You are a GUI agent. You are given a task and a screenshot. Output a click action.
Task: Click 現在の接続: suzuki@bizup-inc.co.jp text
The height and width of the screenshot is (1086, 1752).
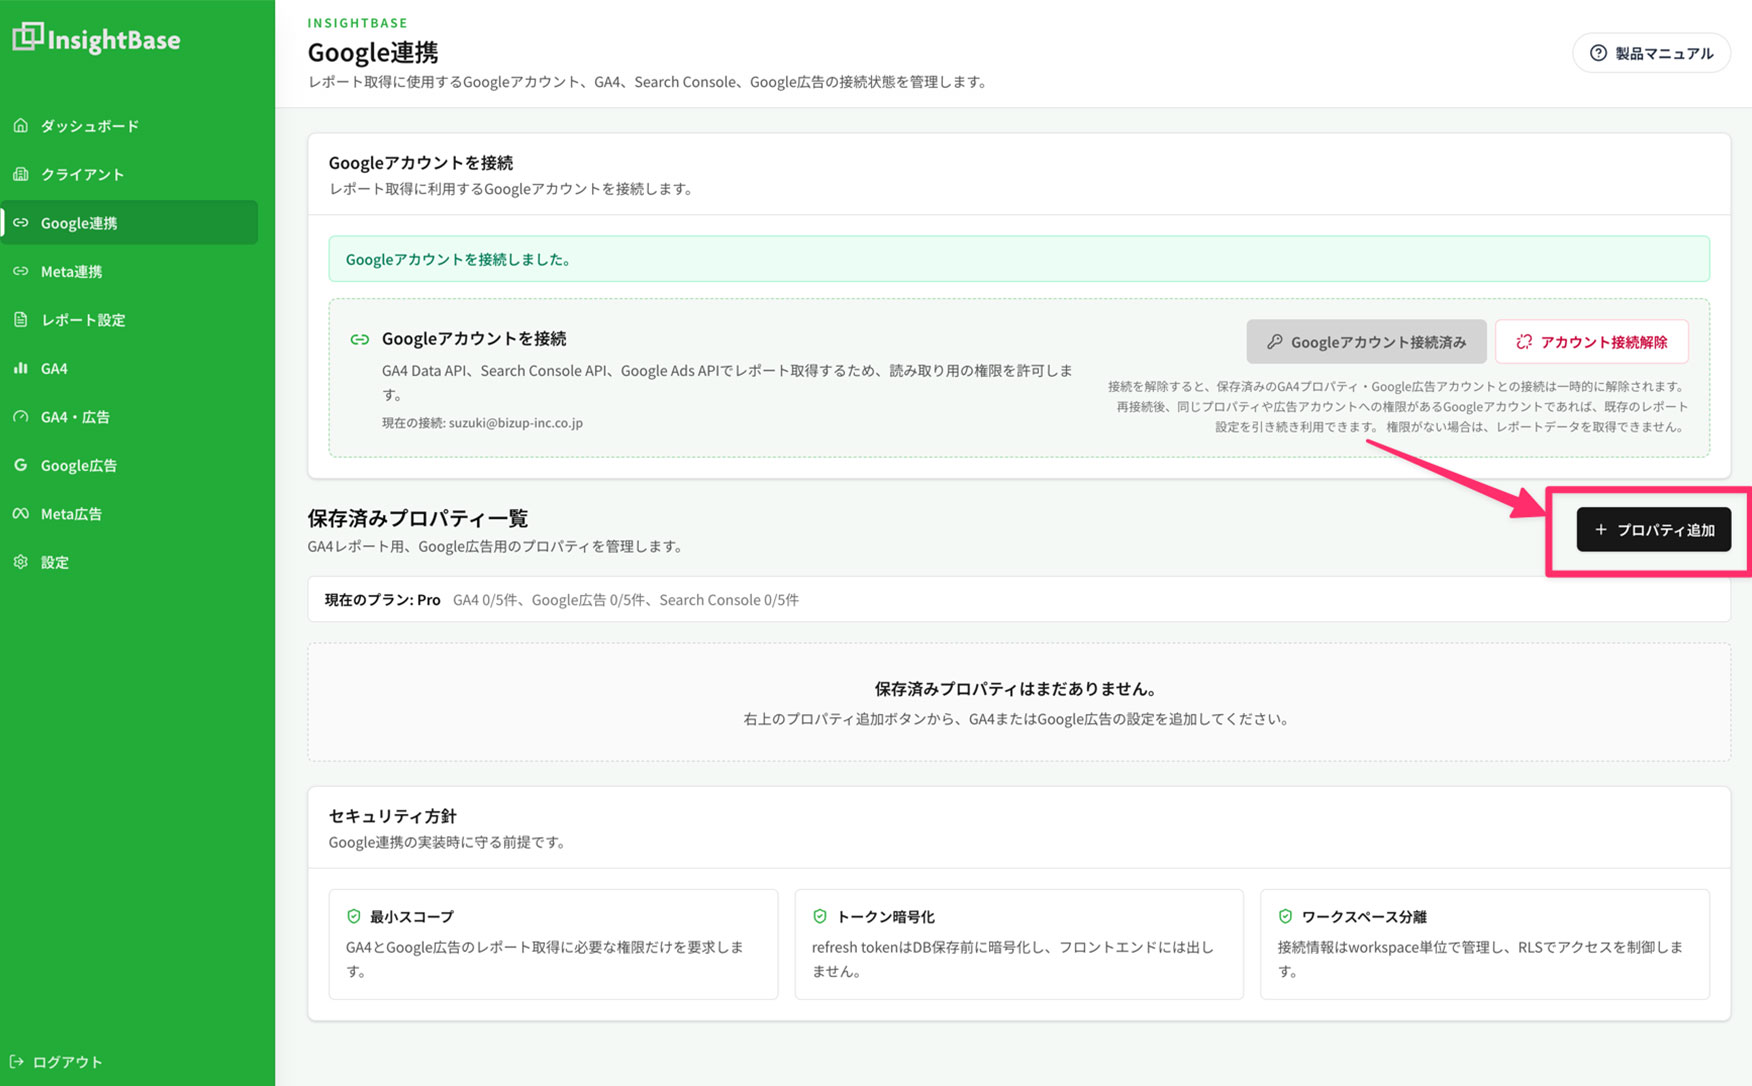coord(482,423)
